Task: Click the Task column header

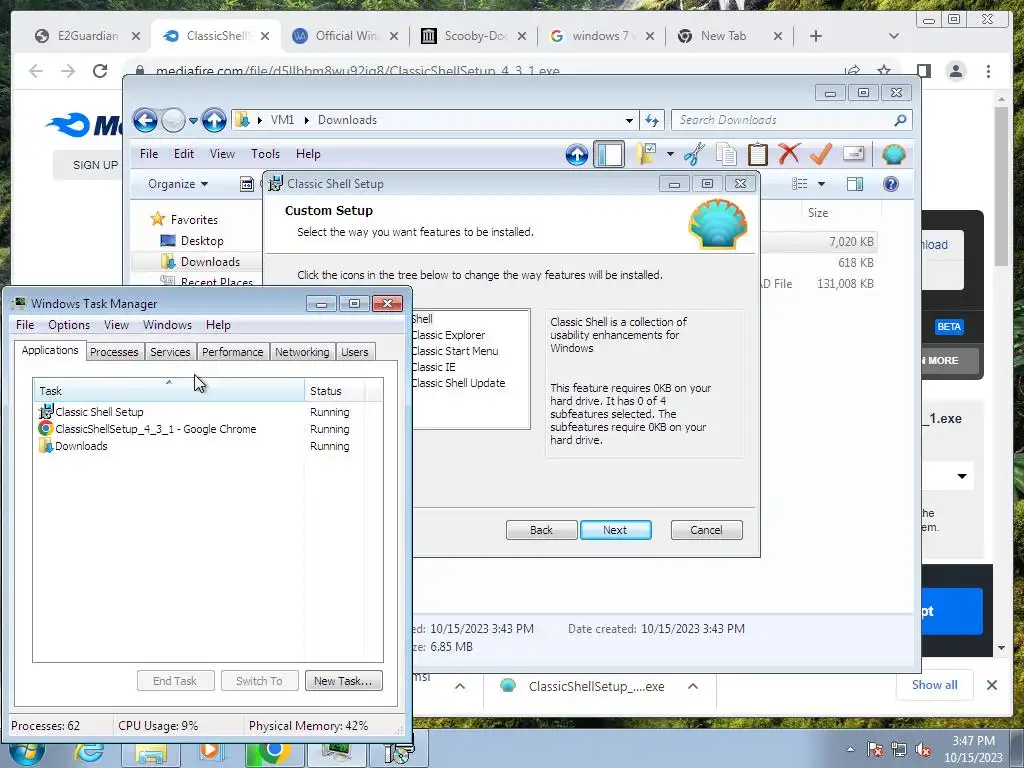Action: 168,391
